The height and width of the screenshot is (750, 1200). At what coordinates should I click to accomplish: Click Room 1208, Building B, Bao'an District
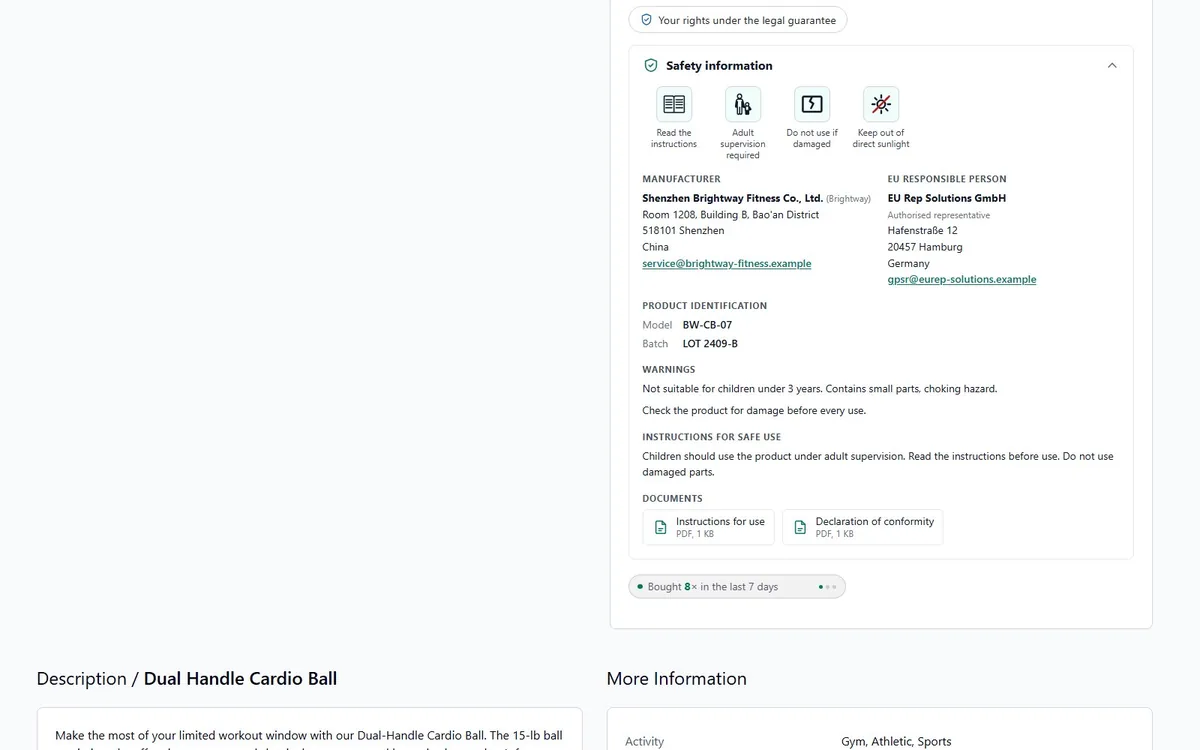[731, 215]
